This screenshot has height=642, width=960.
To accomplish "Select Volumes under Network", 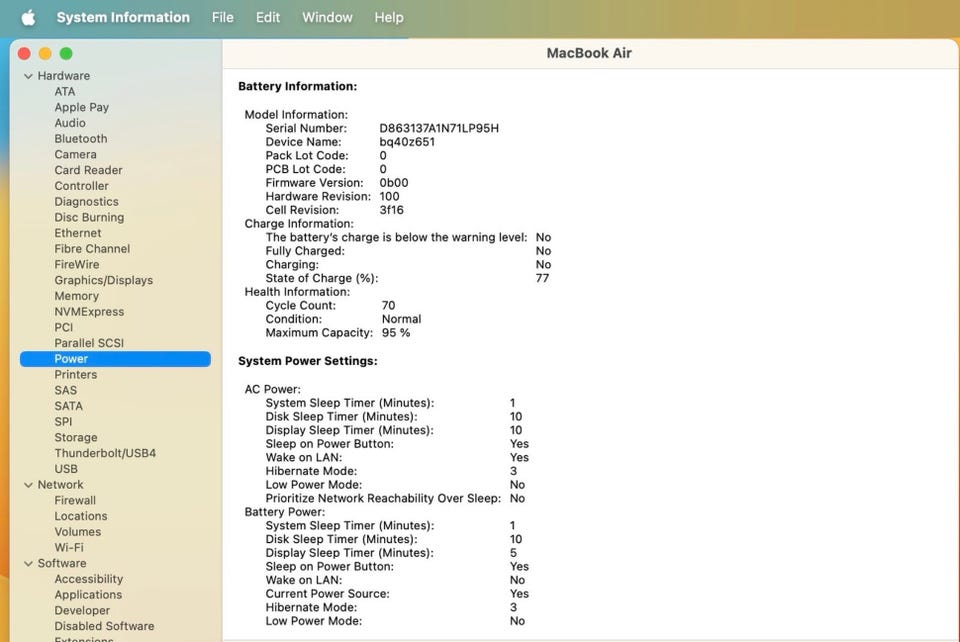I will pyautogui.click(x=78, y=532).
